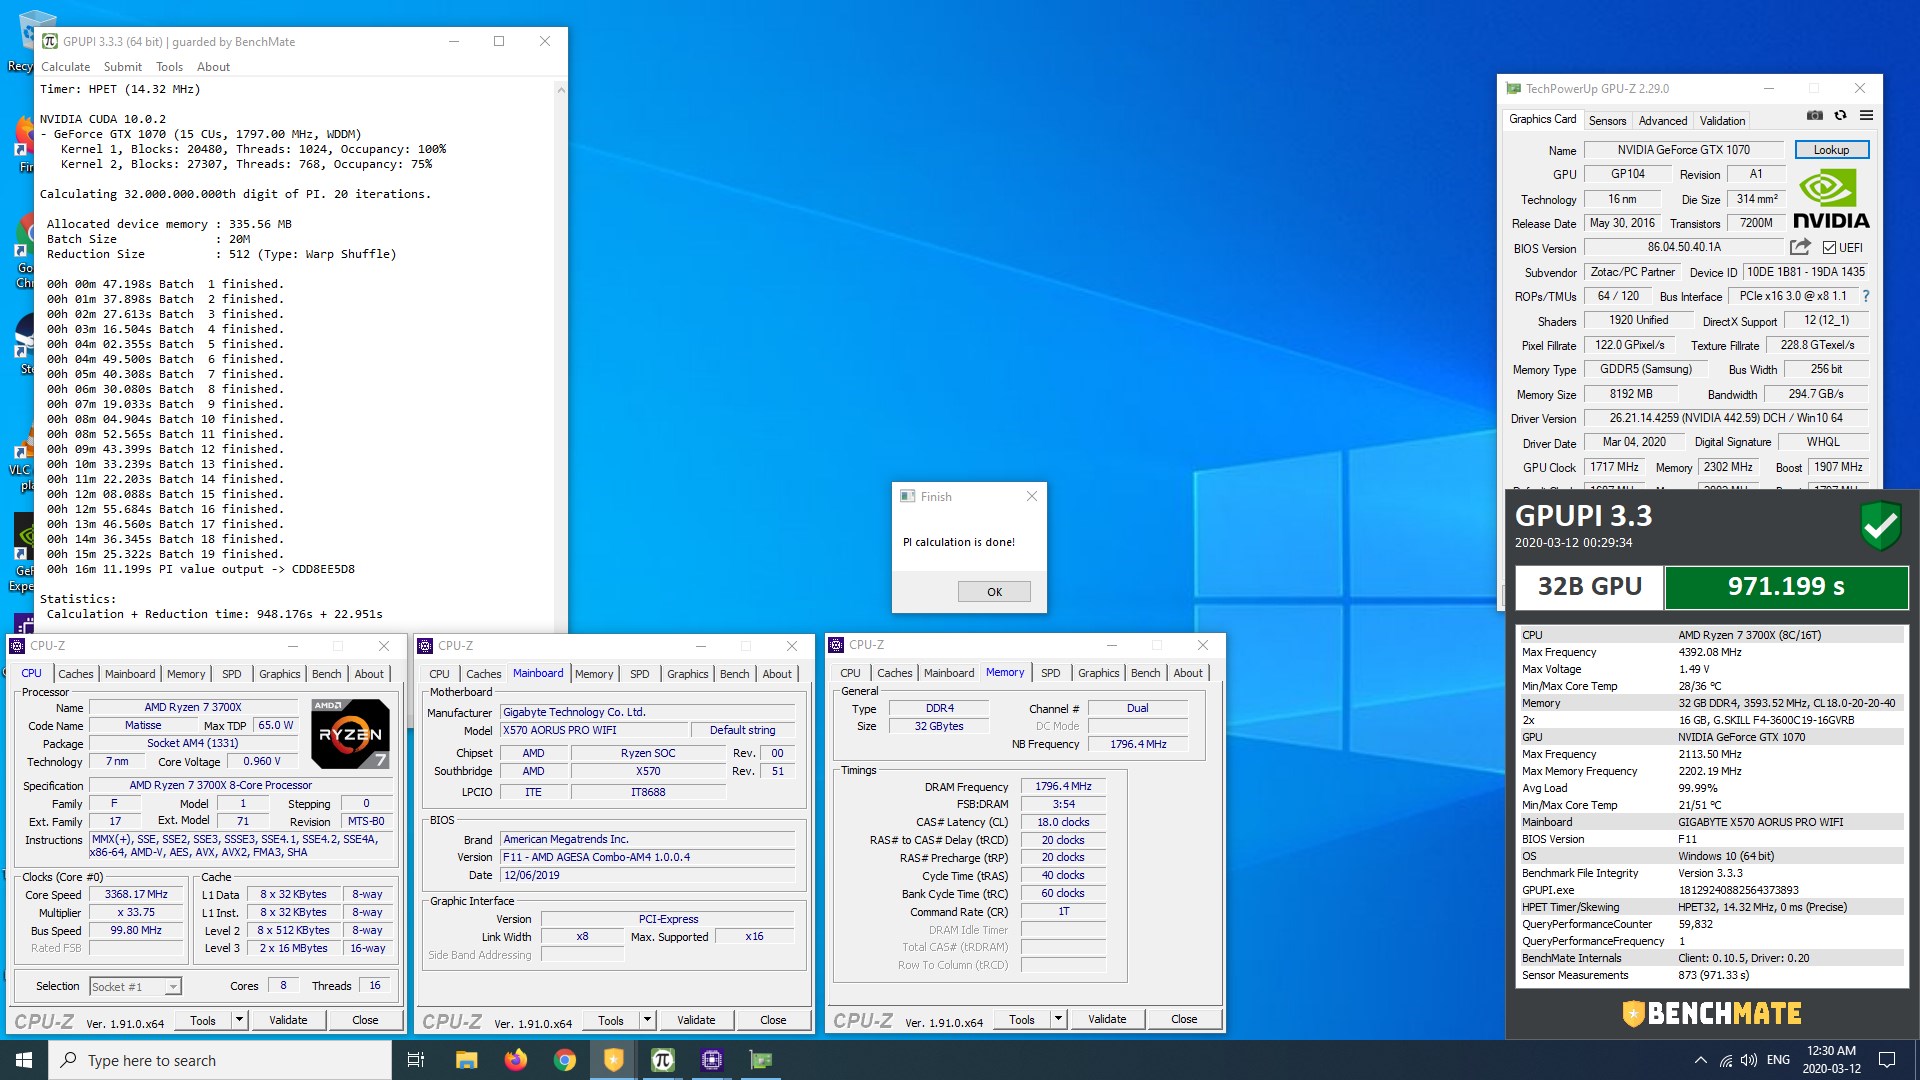Image resolution: width=1920 pixels, height=1080 pixels.
Task: Open Task View on the taskbar
Action: click(x=416, y=1060)
